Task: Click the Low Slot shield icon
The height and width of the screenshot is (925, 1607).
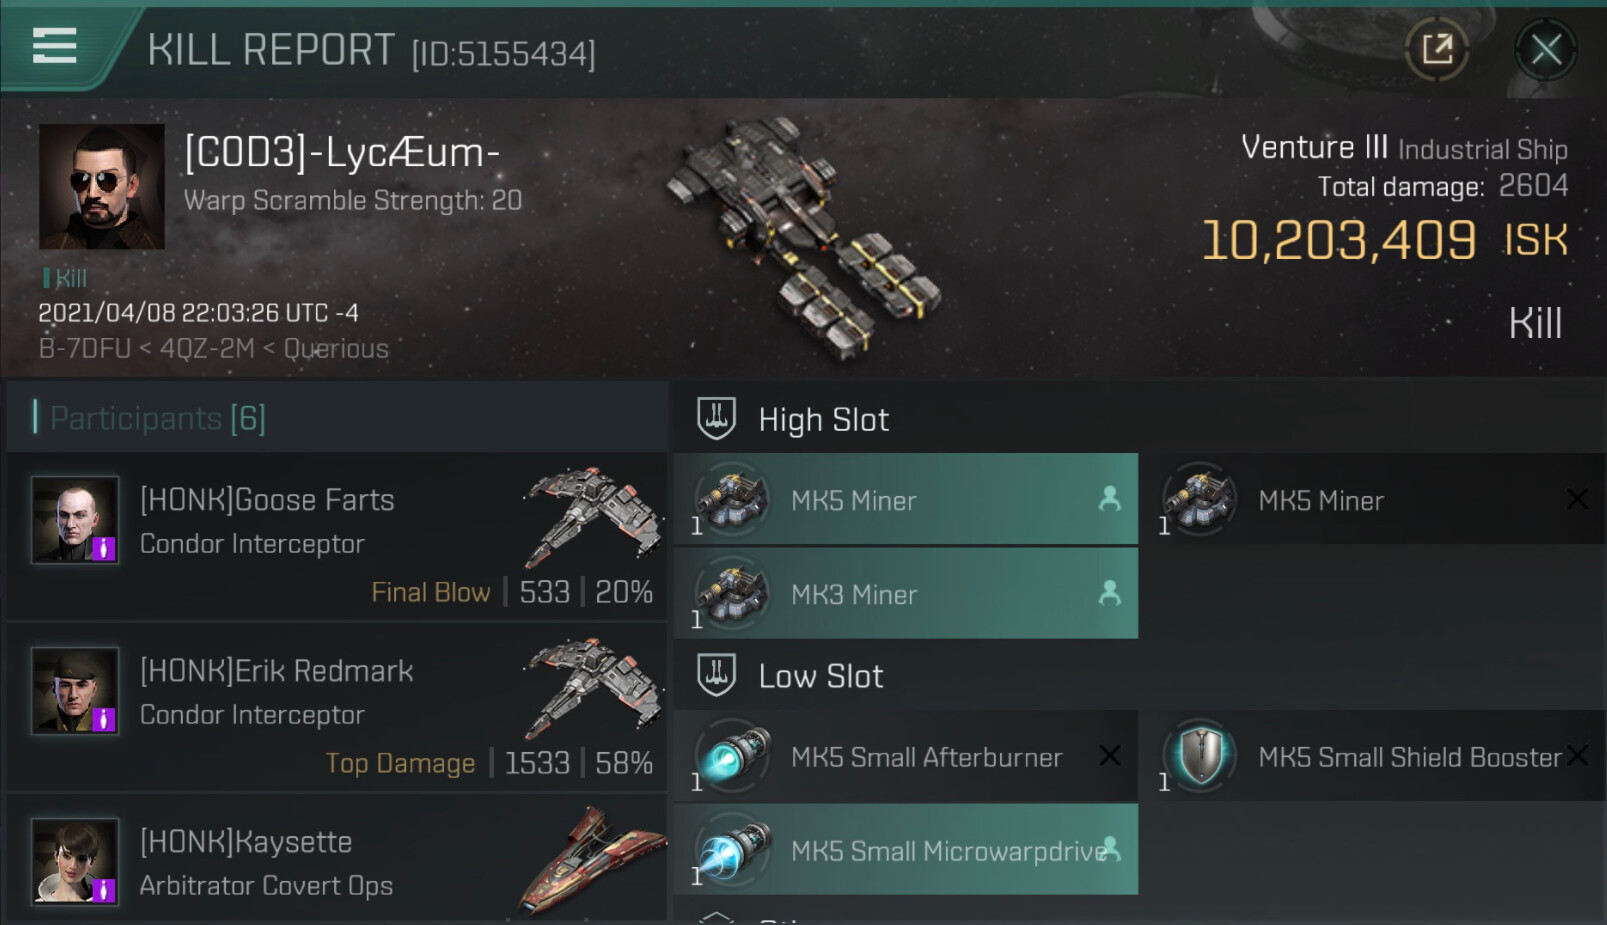Action: 716,675
